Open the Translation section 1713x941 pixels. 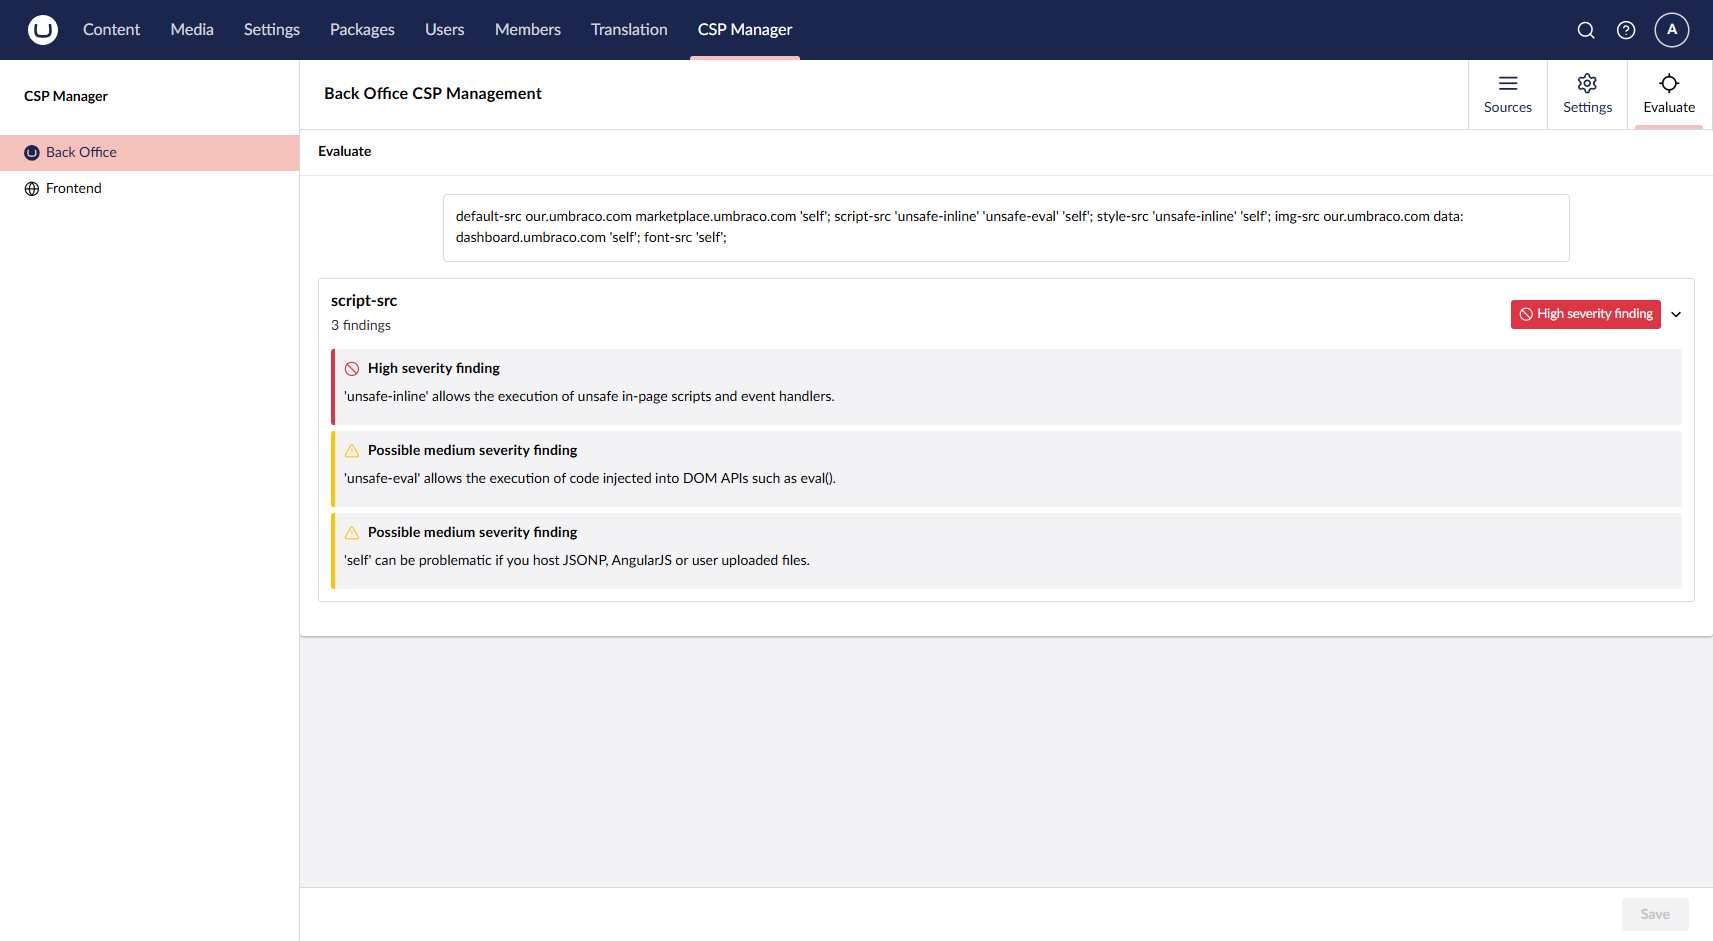pos(629,30)
